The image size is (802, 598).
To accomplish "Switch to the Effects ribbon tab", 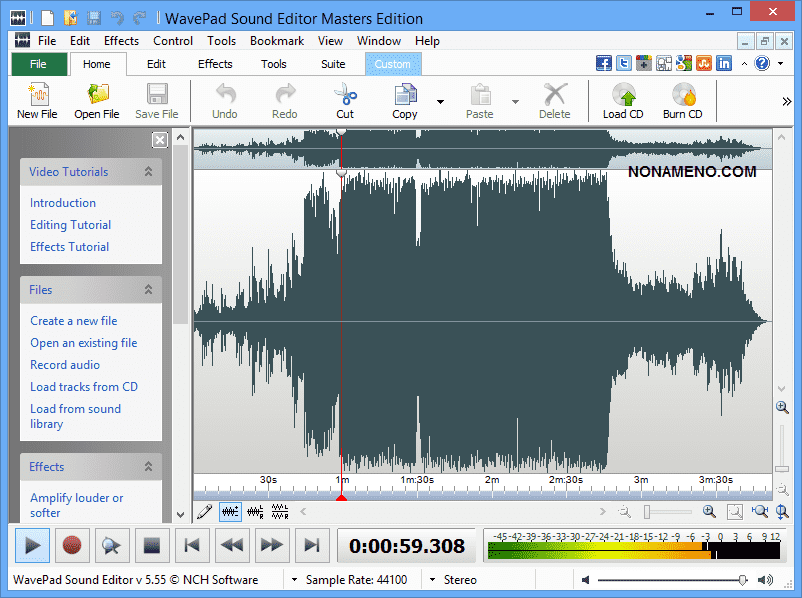I will click(x=215, y=64).
